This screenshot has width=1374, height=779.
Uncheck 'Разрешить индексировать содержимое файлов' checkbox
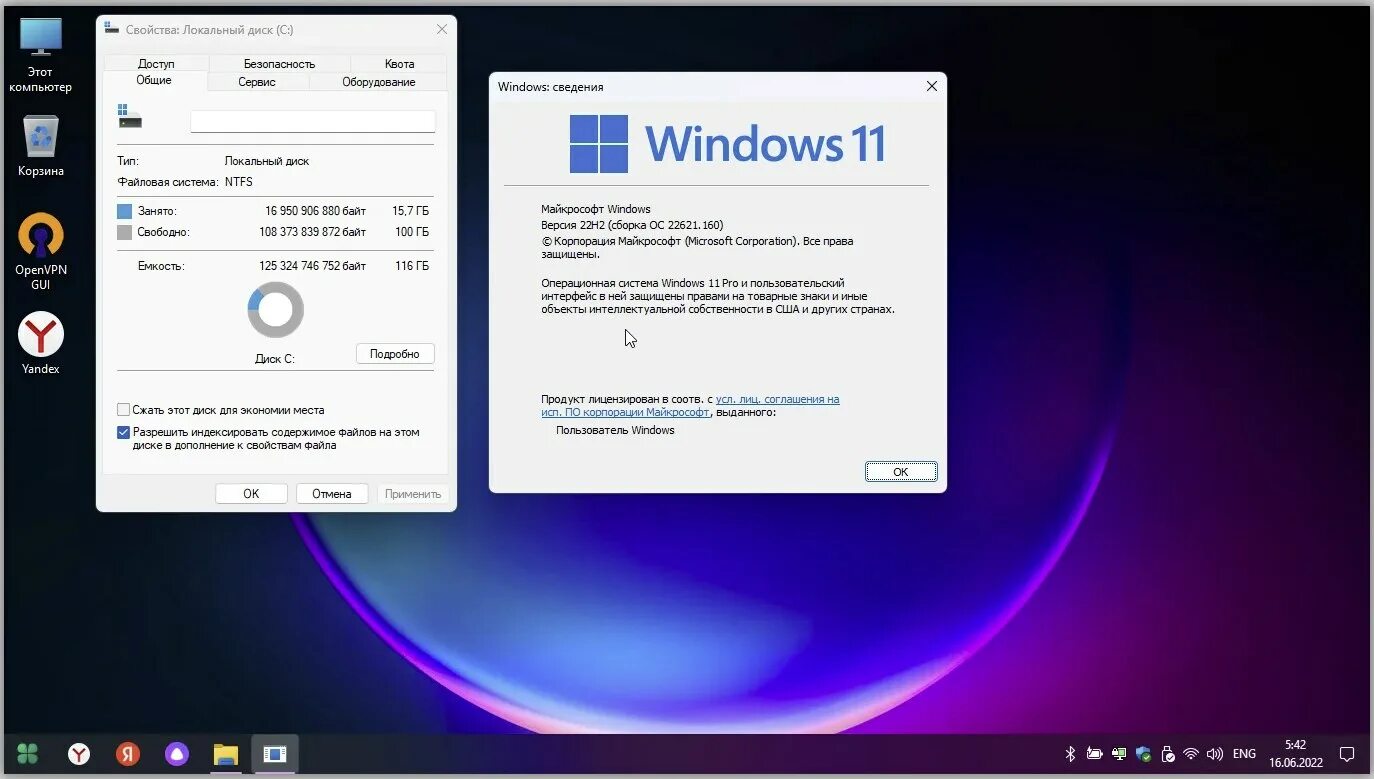point(123,433)
